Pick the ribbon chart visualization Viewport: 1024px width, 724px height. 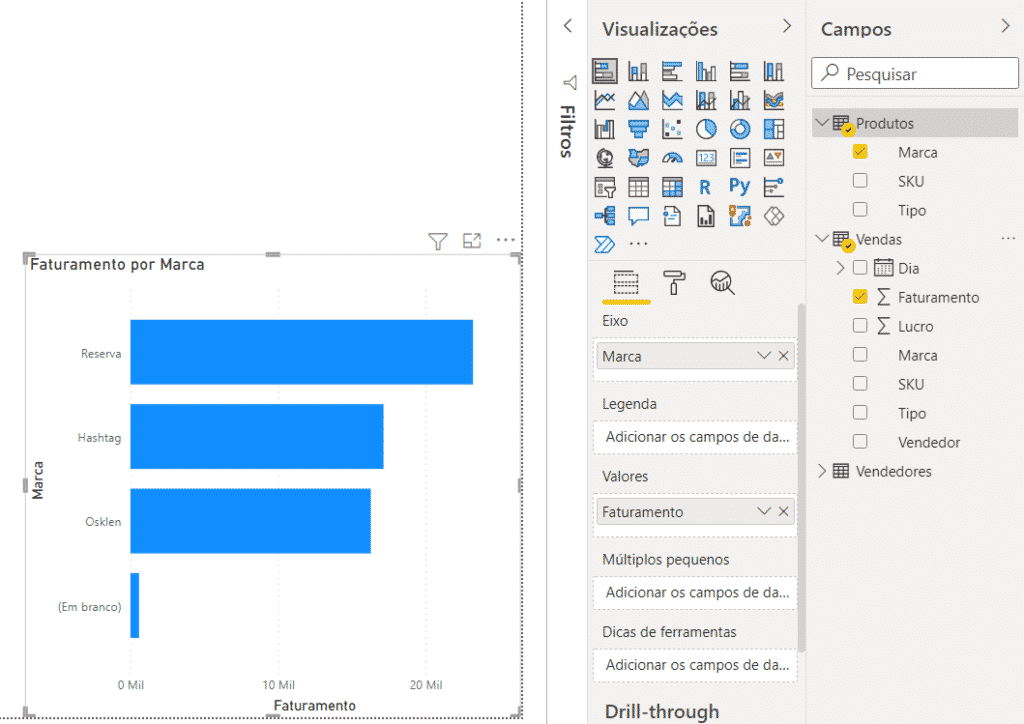click(x=774, y=100)
